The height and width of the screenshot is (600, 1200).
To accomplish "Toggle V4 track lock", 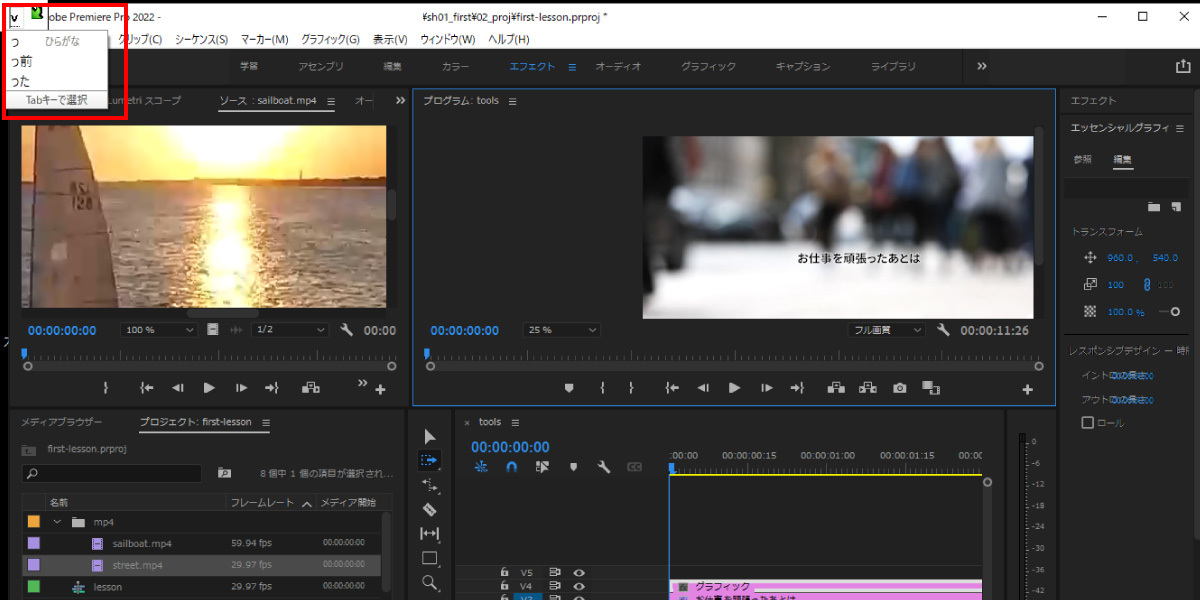I will (505, 587).
